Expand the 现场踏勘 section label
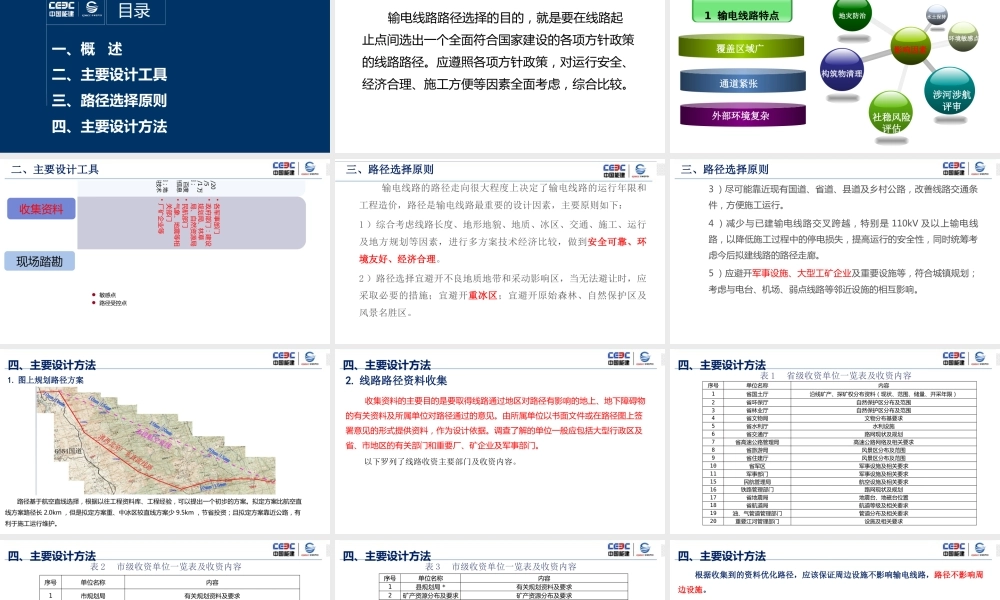Screen dimensions: 1000x600 click(41, 260)
